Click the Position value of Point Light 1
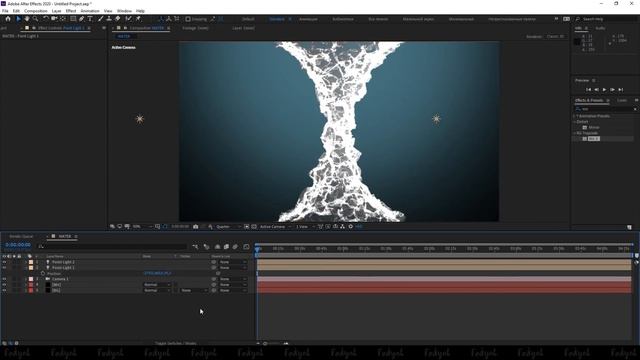 pyautogui.click(x=157, y=273)
